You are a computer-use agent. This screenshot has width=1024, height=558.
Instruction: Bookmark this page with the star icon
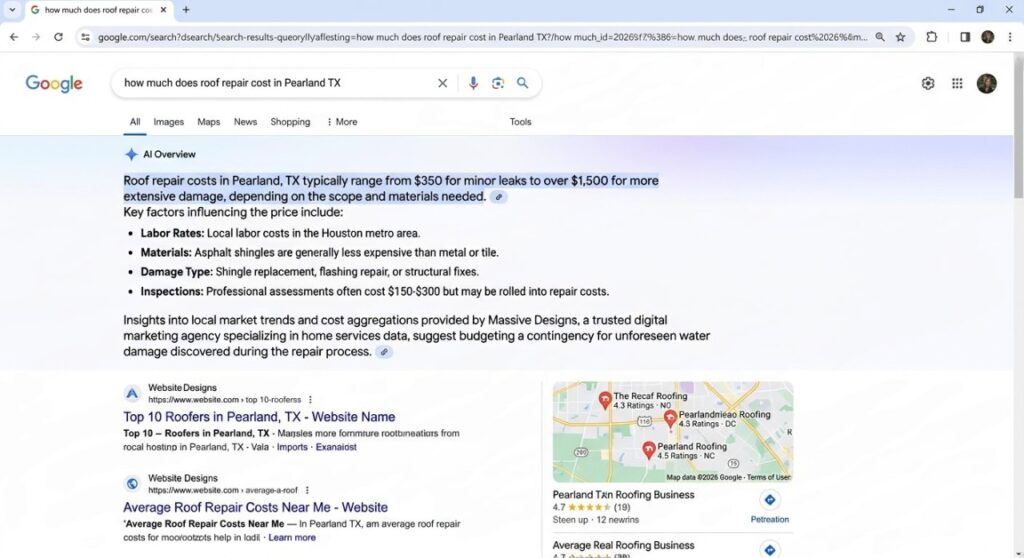[x=901, y=37]
